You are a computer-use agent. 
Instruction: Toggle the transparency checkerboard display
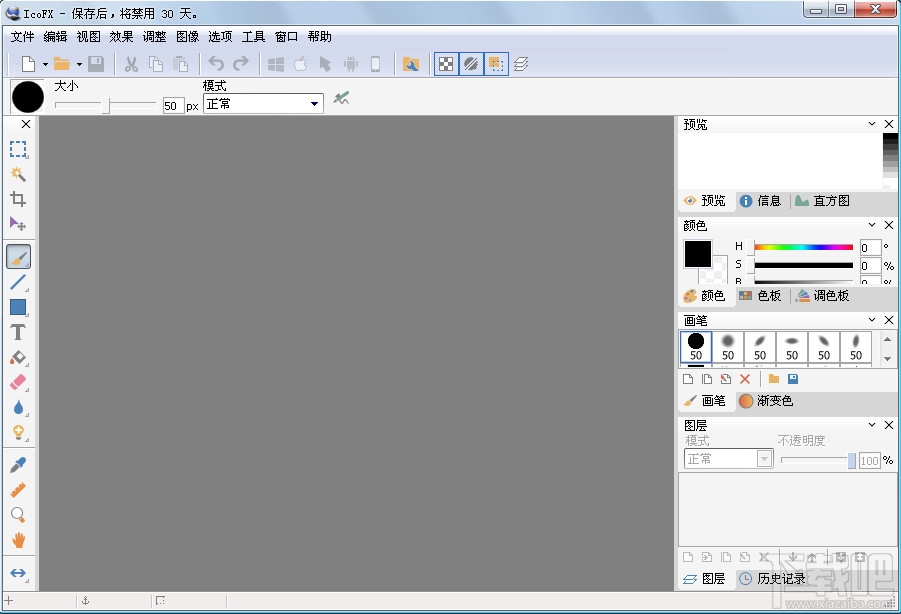click(x=446, y=64)
